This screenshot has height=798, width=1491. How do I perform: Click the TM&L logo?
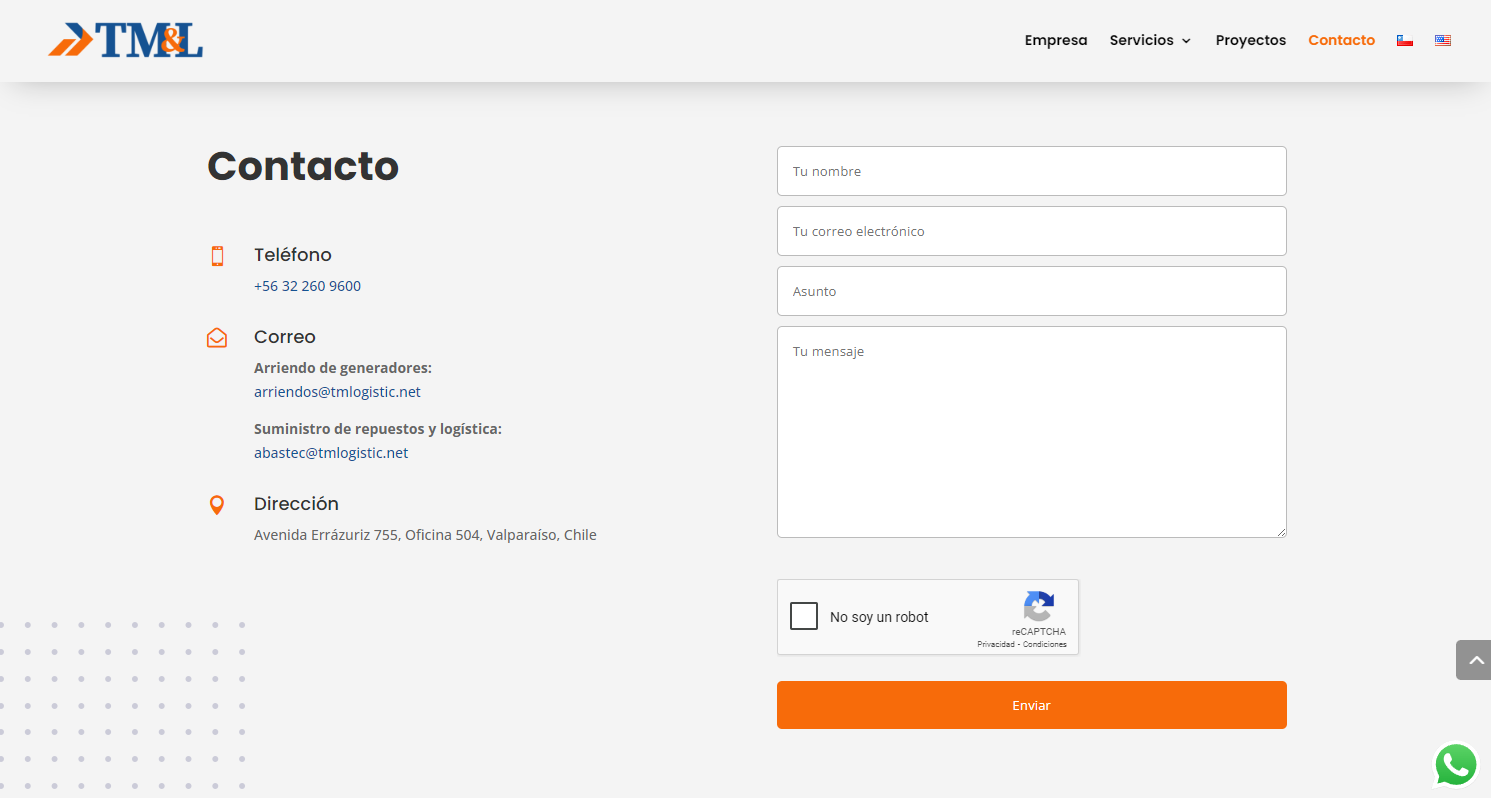(x=126, y=40)
